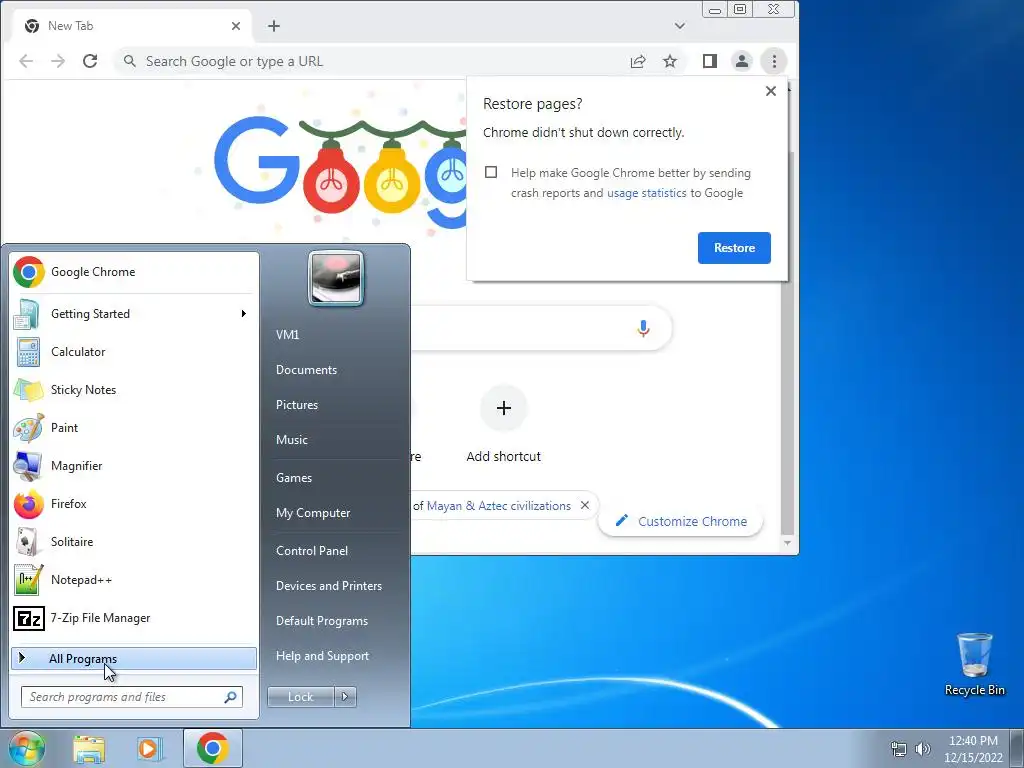This screenshot has width=1024, height=768.
Task: Open the Chrome profile icon
Action: (x=742, y=61)
